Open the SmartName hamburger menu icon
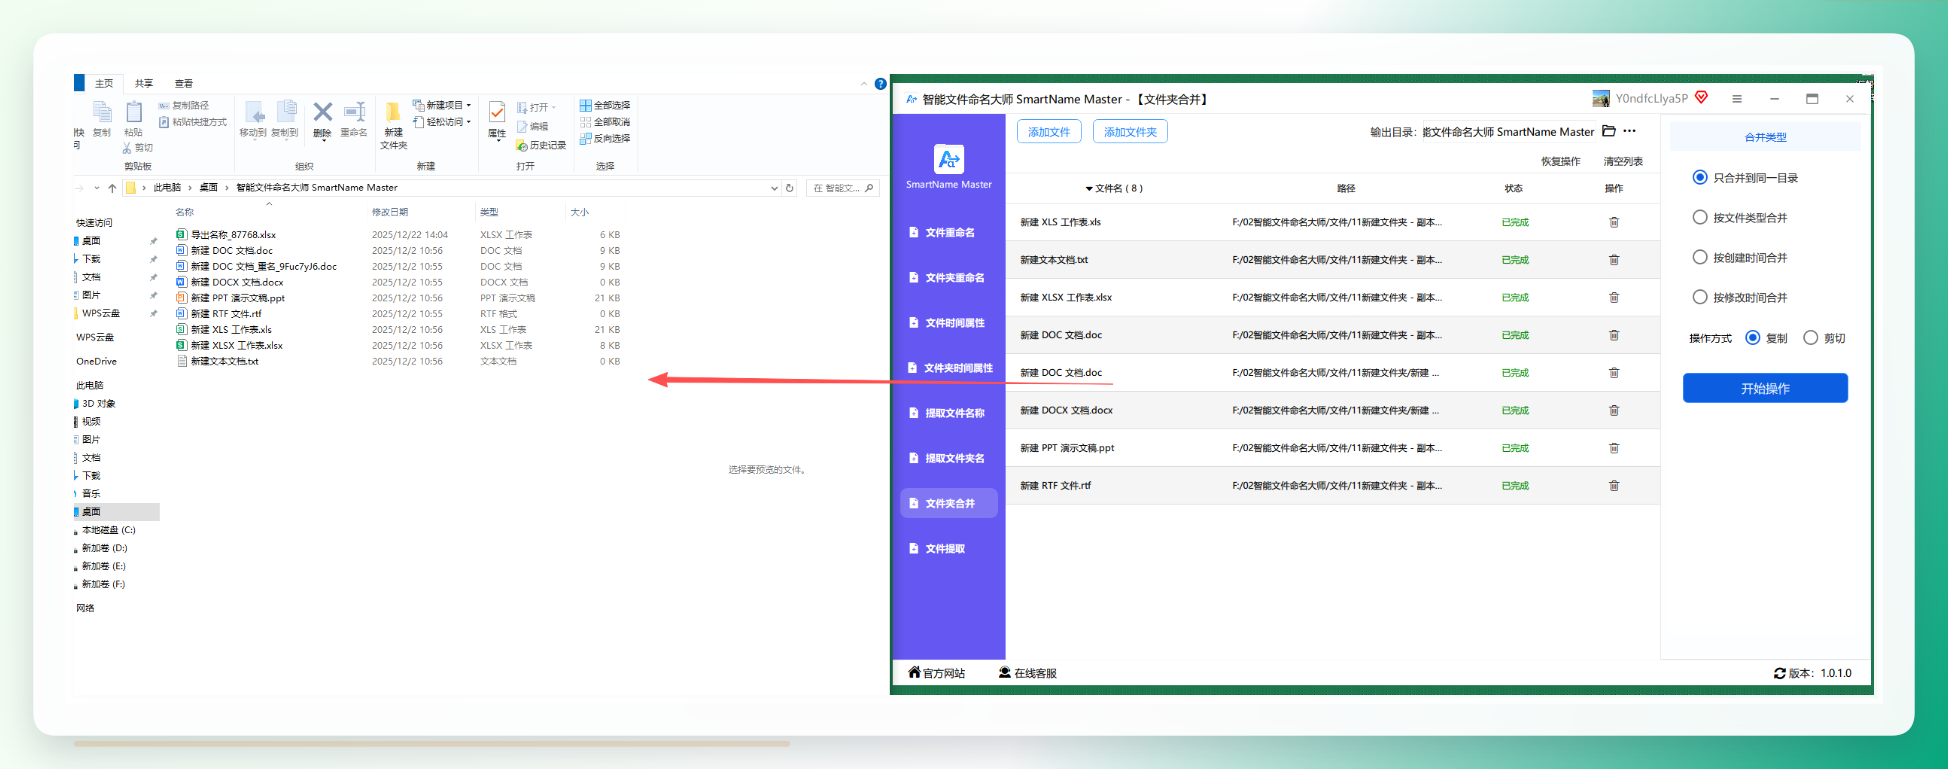Viewport: 1948px width, 769px height. pos(1737,99)
